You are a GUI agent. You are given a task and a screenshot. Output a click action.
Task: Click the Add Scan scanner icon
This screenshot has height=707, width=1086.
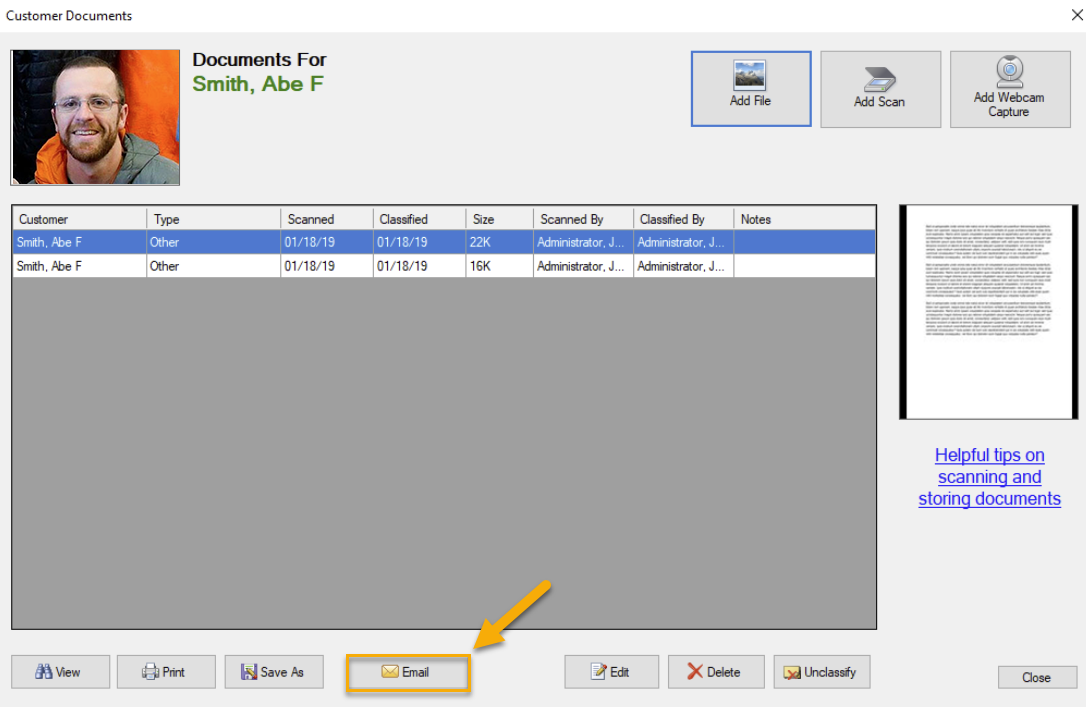click(880, 79)
